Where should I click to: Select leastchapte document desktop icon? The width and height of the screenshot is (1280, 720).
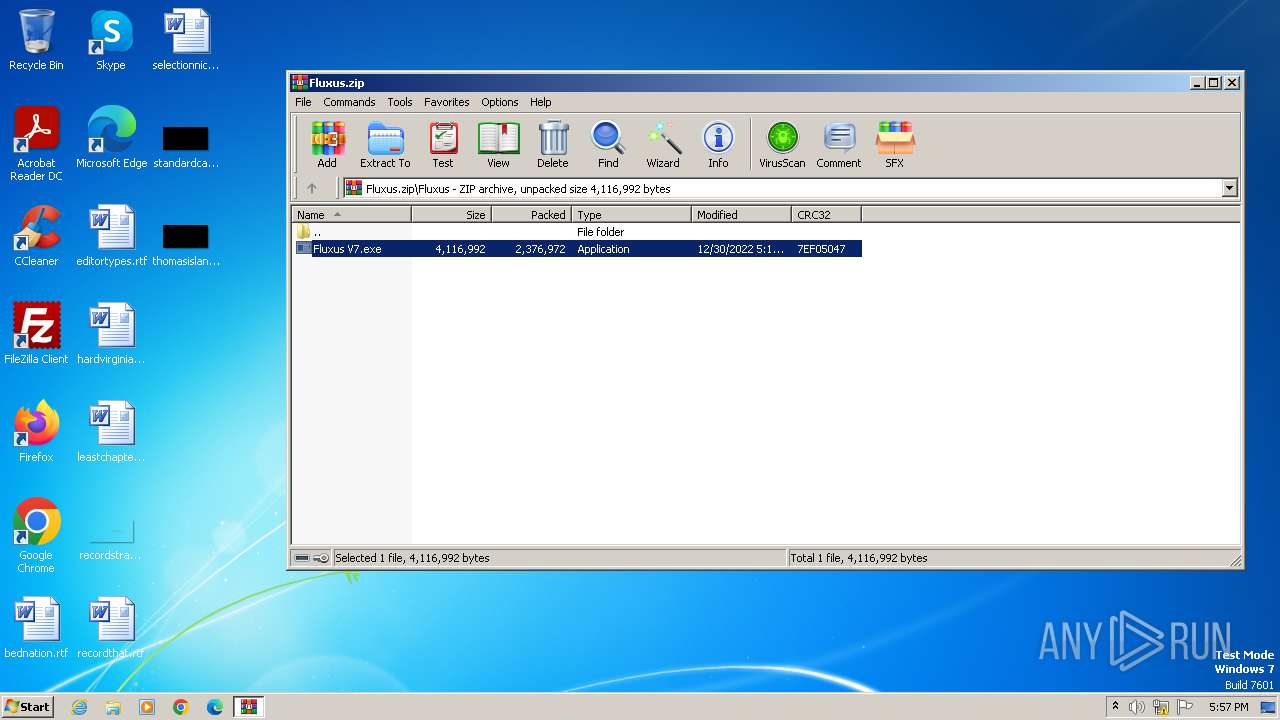click(111, 432)
